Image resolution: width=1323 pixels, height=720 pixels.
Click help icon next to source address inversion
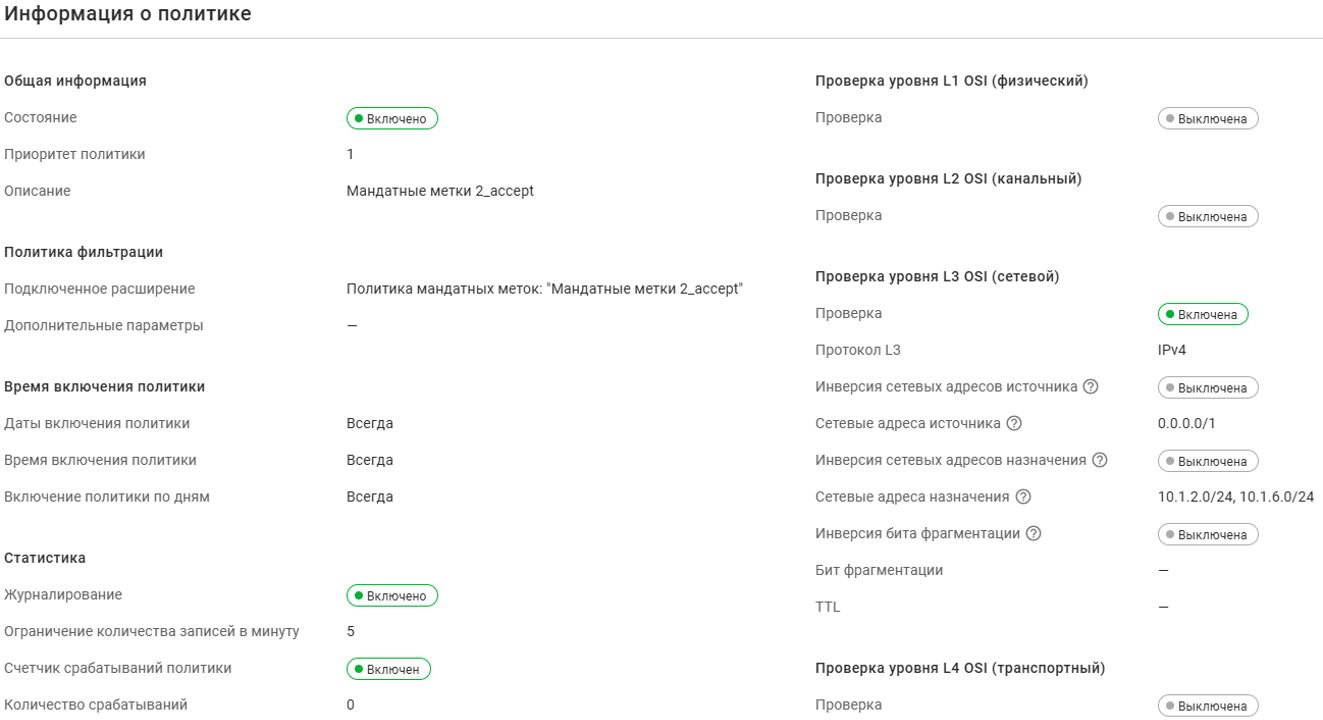(x=1091, y=387)
